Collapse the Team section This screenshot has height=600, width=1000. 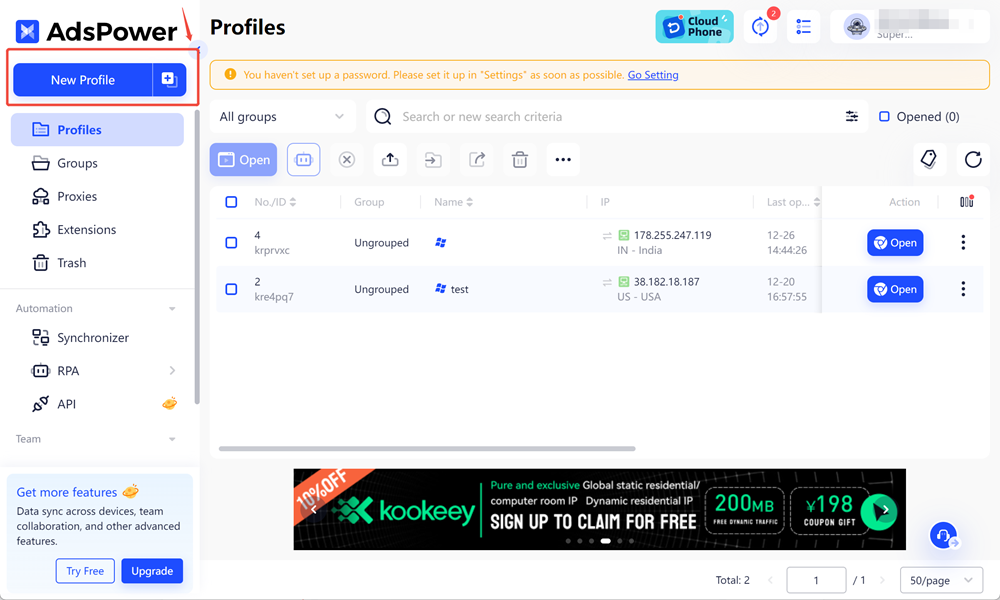click(x=172, y=439)
